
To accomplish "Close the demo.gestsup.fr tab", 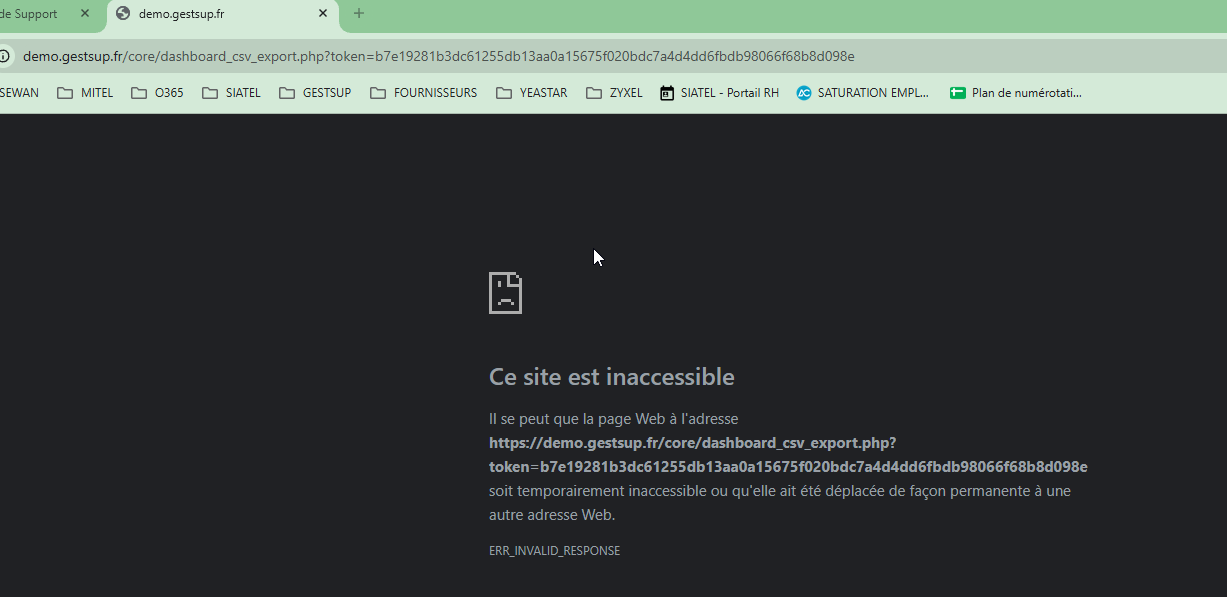I will pyautogui.click(x=322, y=14).
